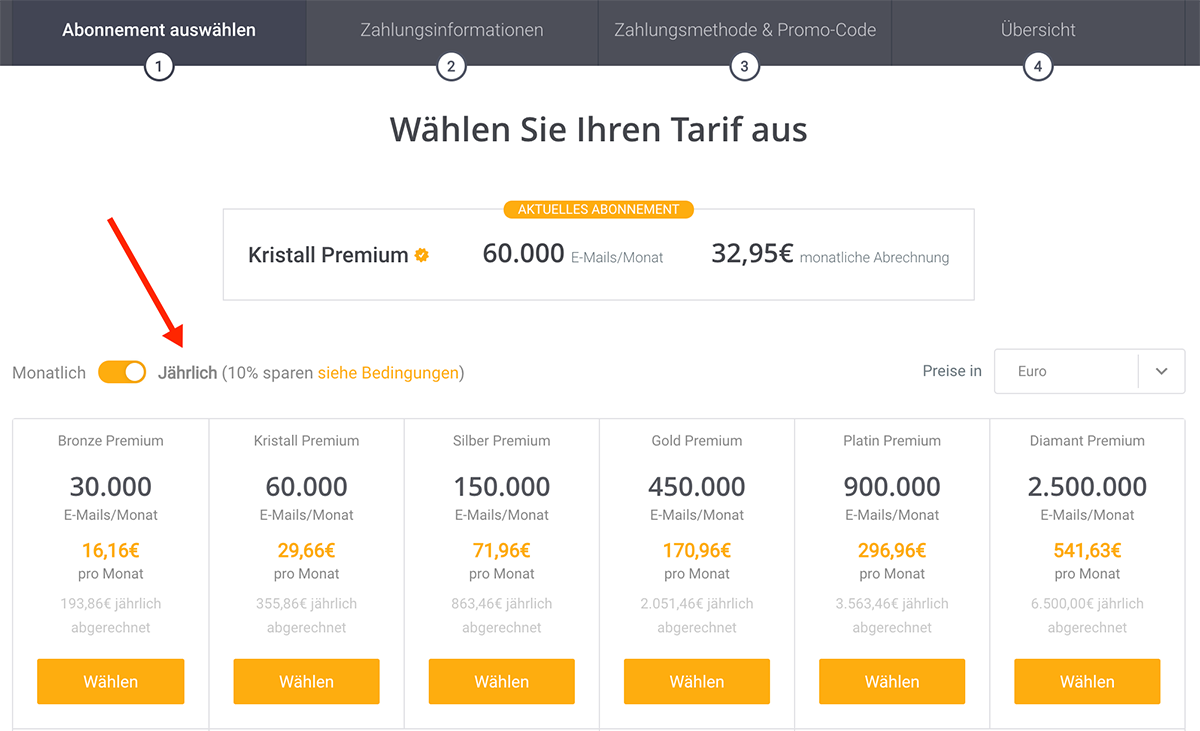
Task: Switch to Zahlungsmethode & Promo-Code tab
Action: 745,30
